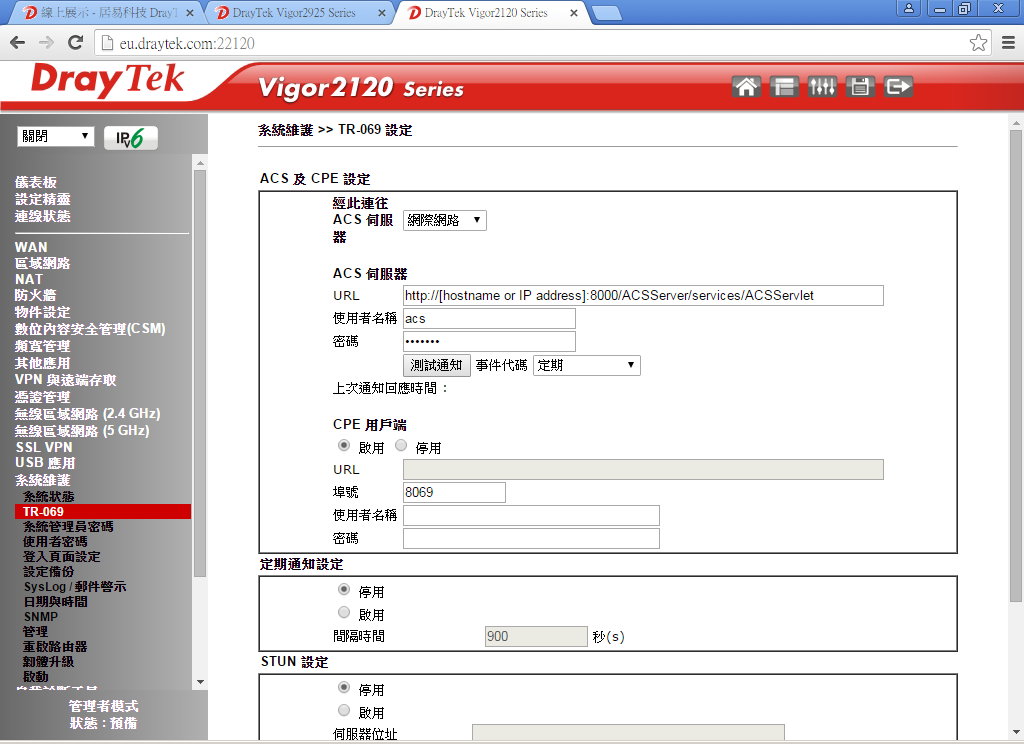1024x744 pixels.
Task: Open the SNMP sidebar link
Action: tap(40, 617)
